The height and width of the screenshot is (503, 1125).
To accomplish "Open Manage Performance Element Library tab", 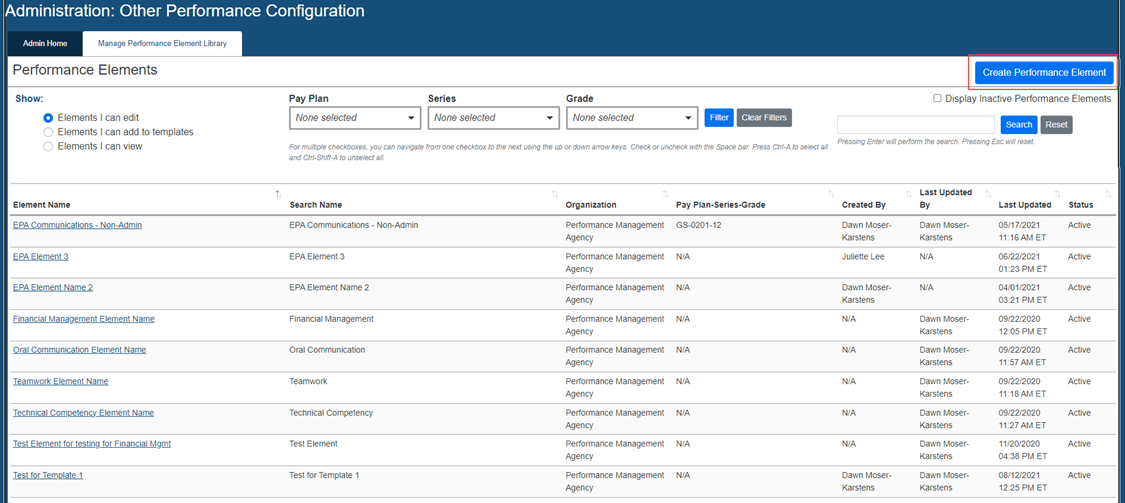I will 162,44.
